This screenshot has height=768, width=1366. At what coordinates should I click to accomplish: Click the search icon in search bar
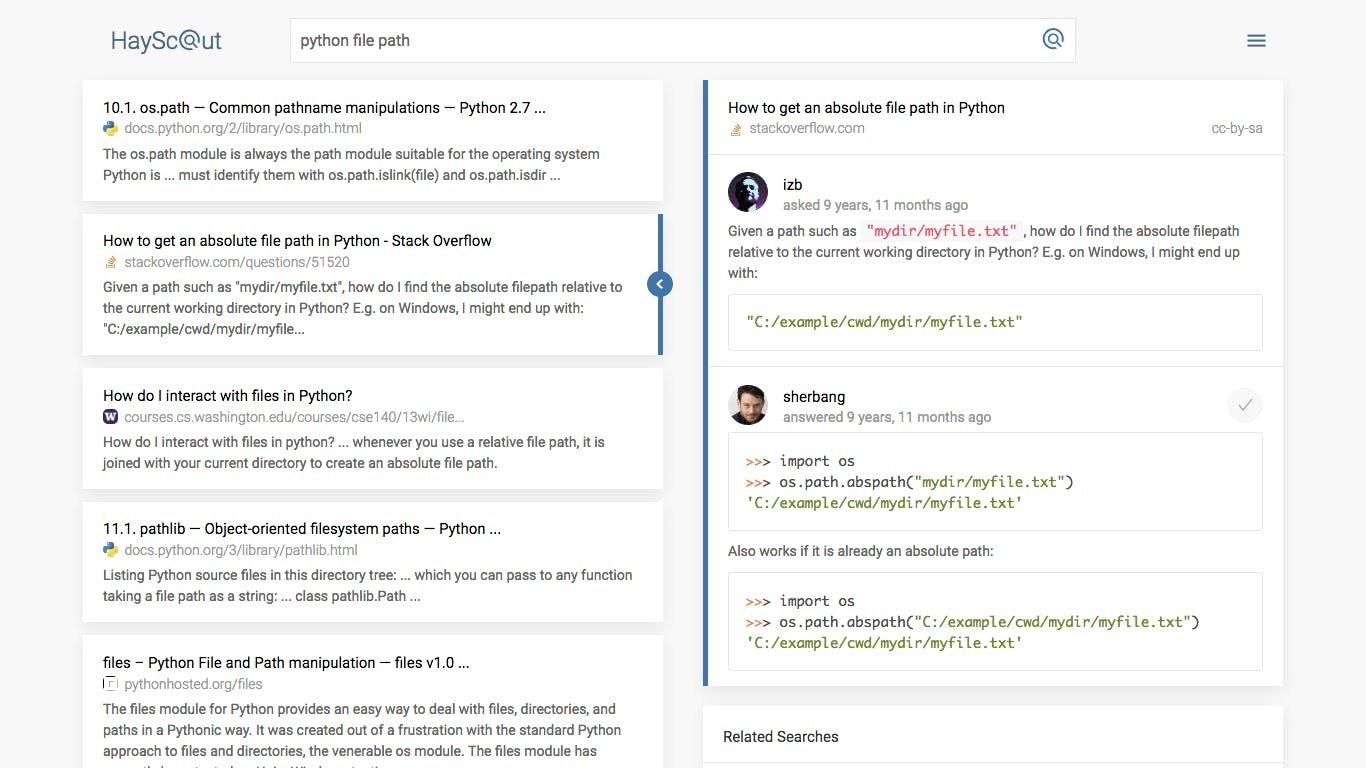(x=1053, y=40)
